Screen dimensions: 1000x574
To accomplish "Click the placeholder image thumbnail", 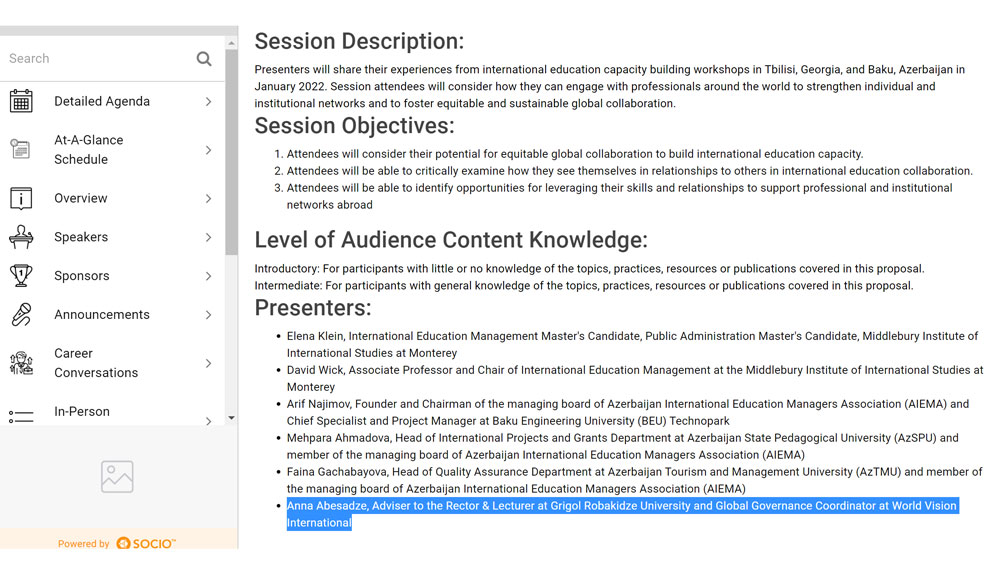I will pos(117,477).
